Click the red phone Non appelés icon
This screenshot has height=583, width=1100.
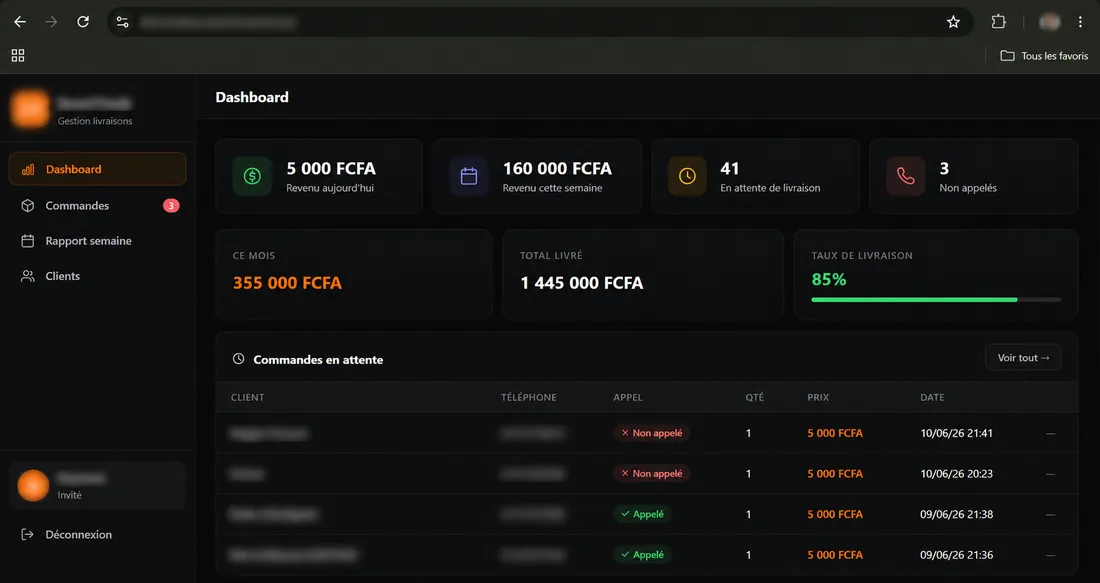[x=906, y=176]
